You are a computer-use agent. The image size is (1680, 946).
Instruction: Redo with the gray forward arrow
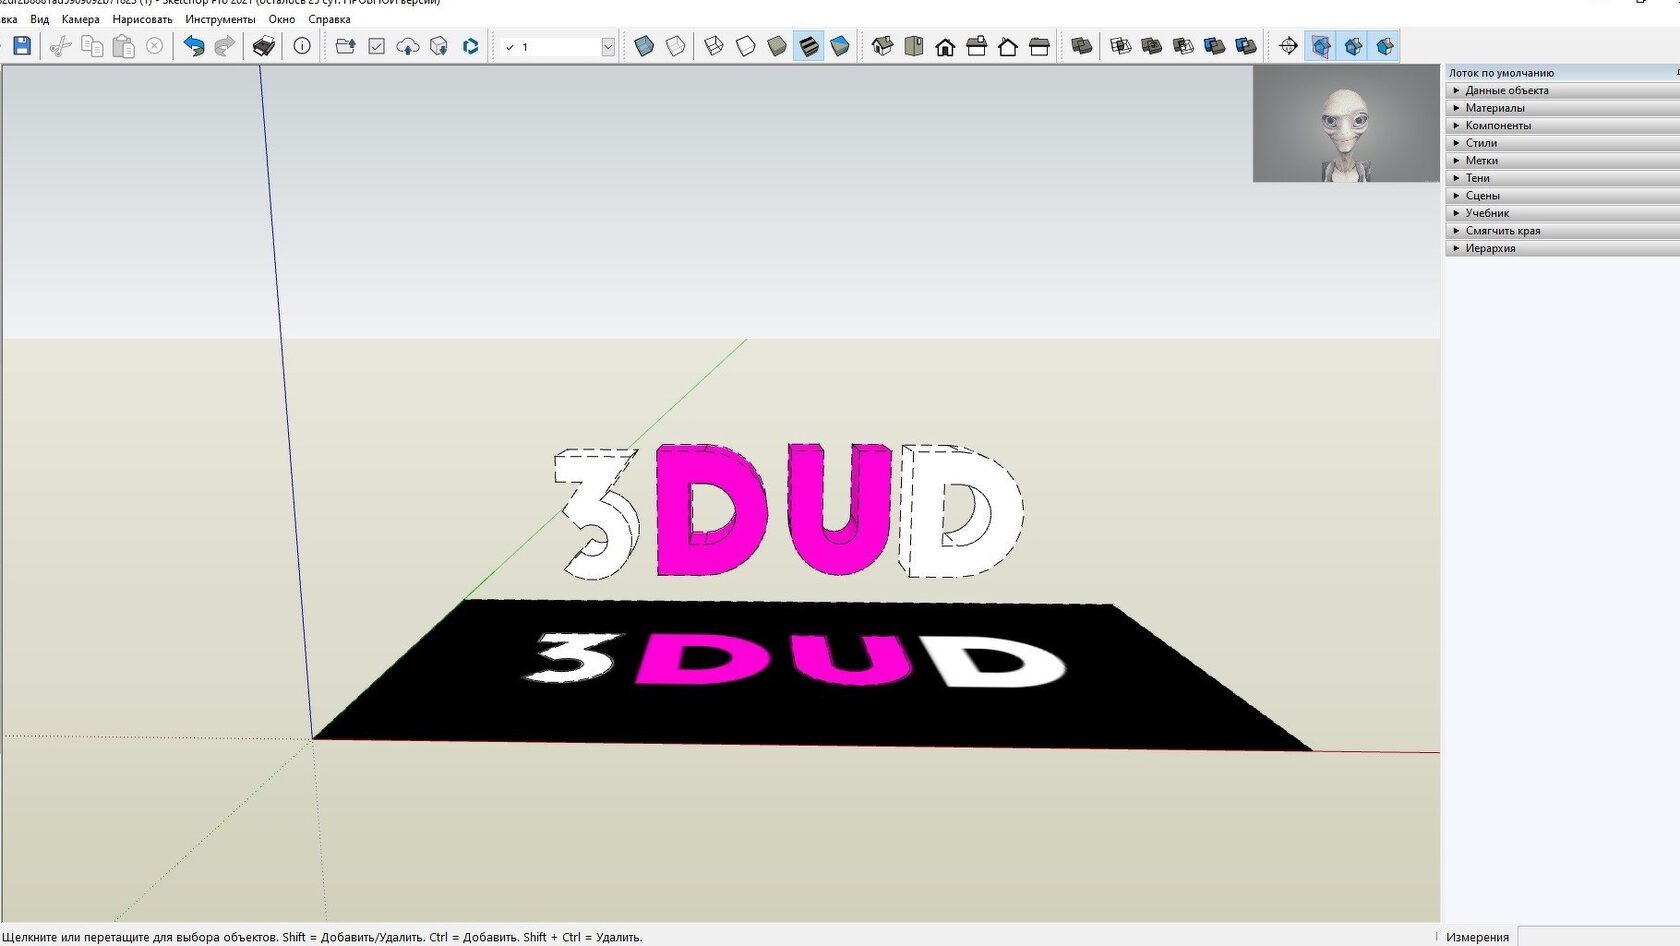(x=225, y=46)
